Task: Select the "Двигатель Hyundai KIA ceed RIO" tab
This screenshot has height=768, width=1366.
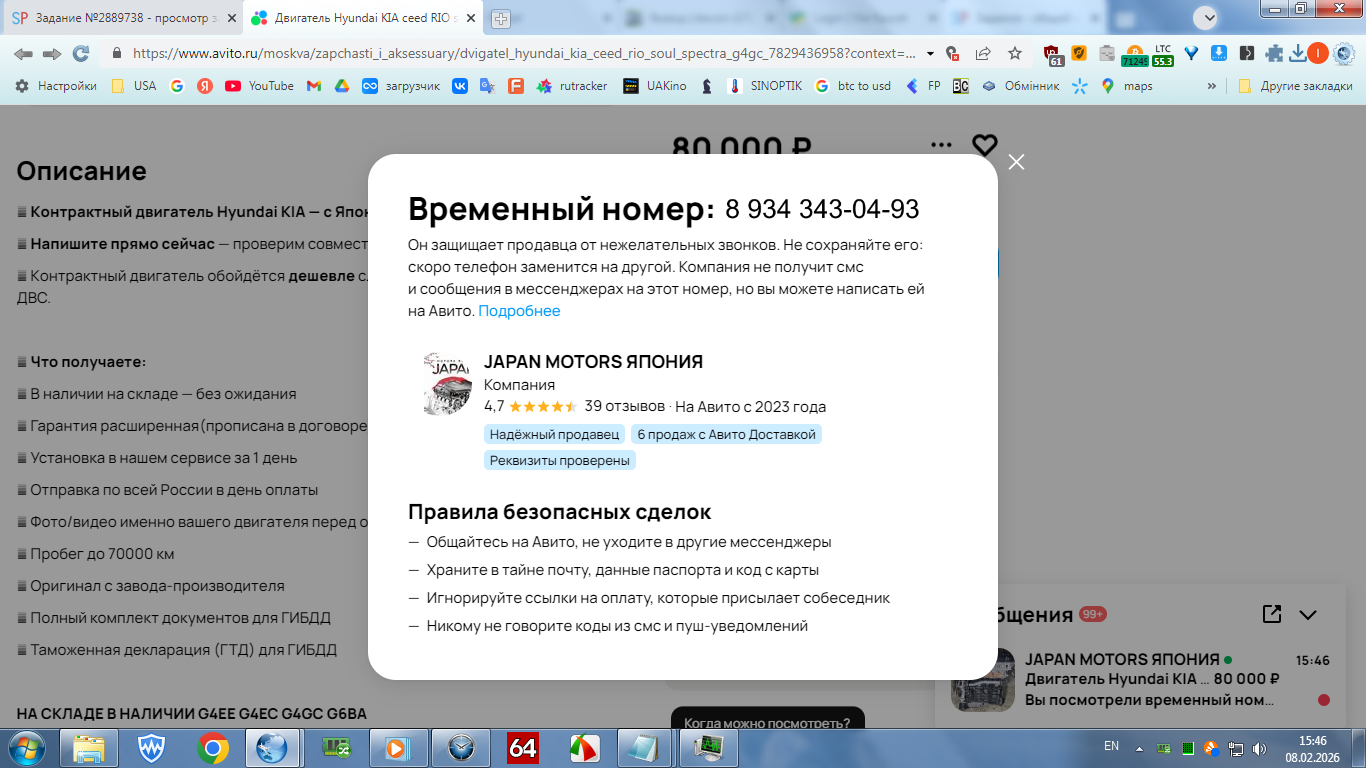Action: 362,18
